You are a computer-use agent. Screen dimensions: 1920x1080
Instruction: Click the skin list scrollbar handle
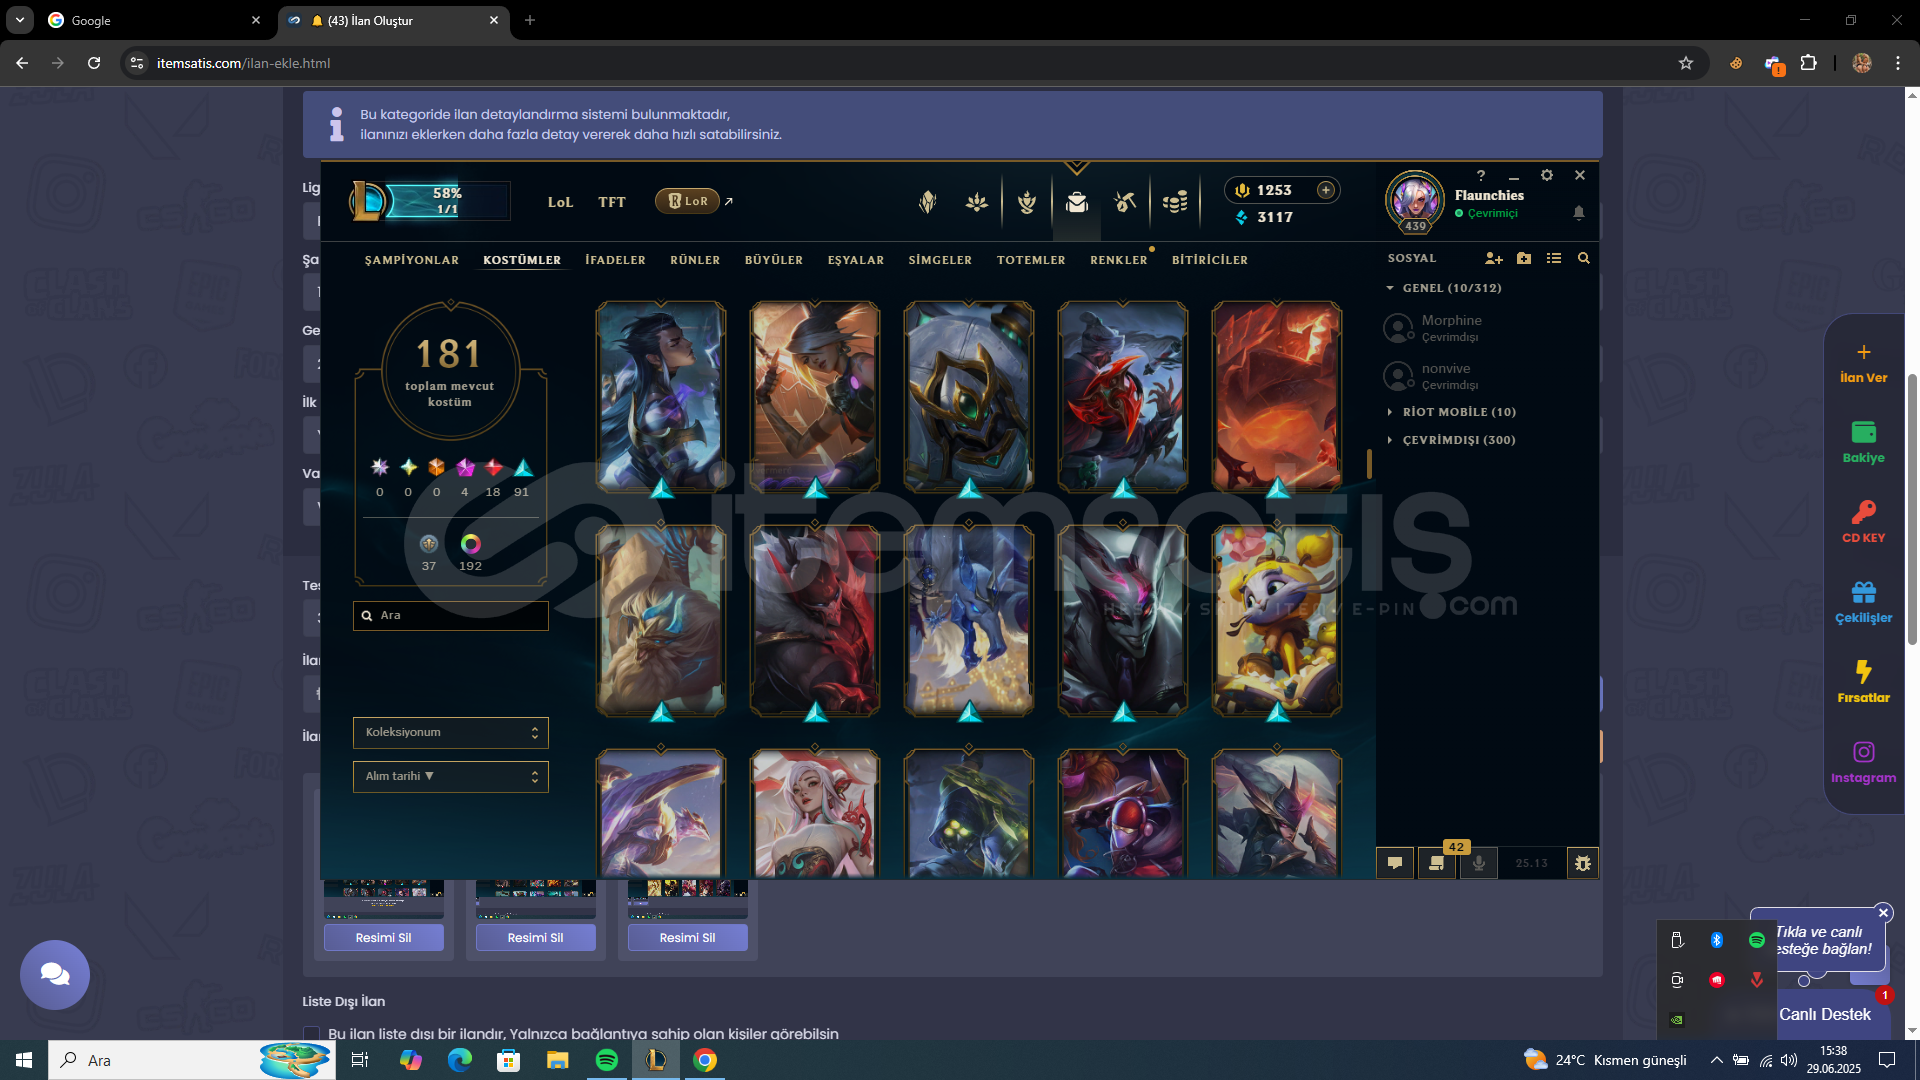click(1369, 463)
